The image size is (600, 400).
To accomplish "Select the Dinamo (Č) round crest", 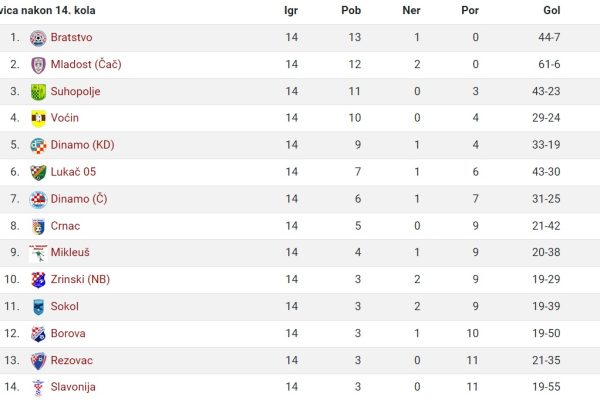I will pyautogui.click(x=38, y=199).
